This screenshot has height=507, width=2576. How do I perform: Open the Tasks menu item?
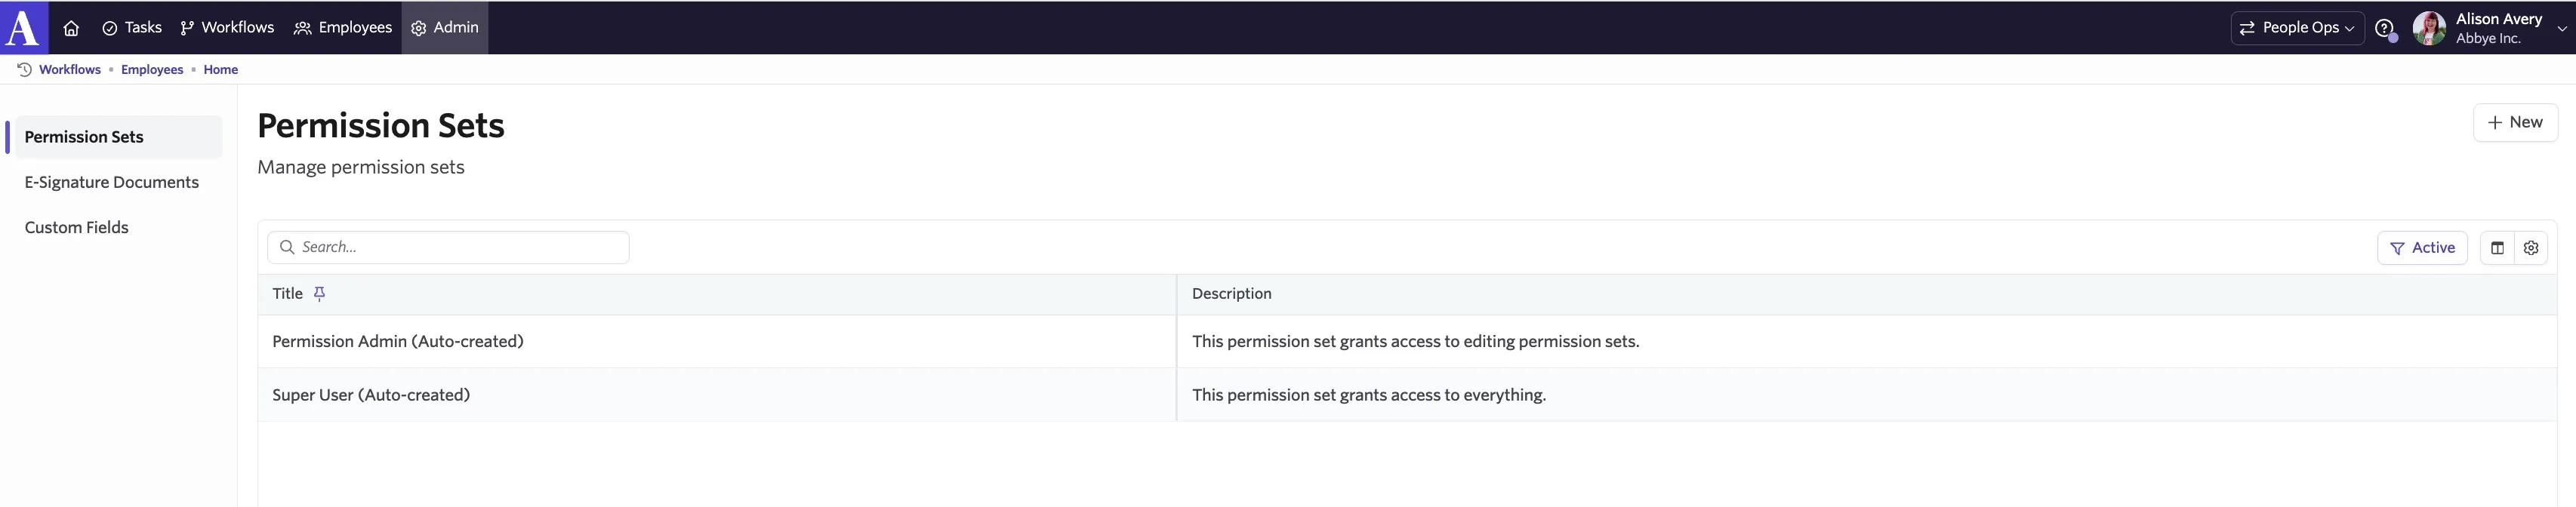tap(132, 28)
